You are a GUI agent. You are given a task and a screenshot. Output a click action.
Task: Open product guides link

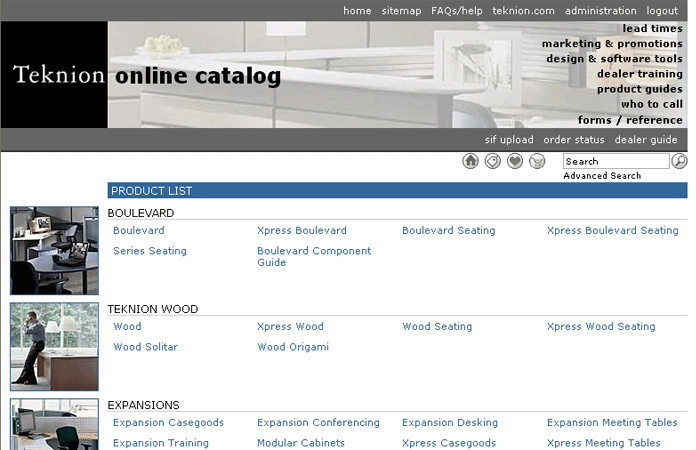(640, 89)
